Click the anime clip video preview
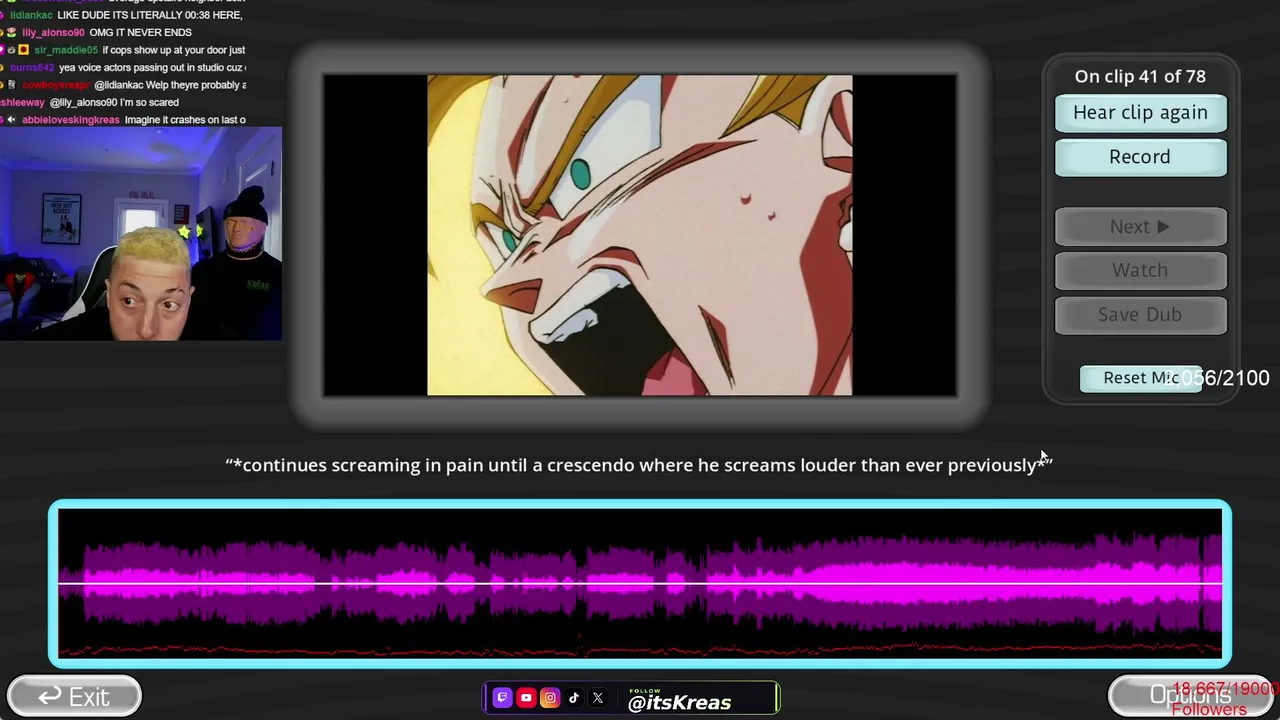This screenshot has height=720, width=1280. [640, 235]
